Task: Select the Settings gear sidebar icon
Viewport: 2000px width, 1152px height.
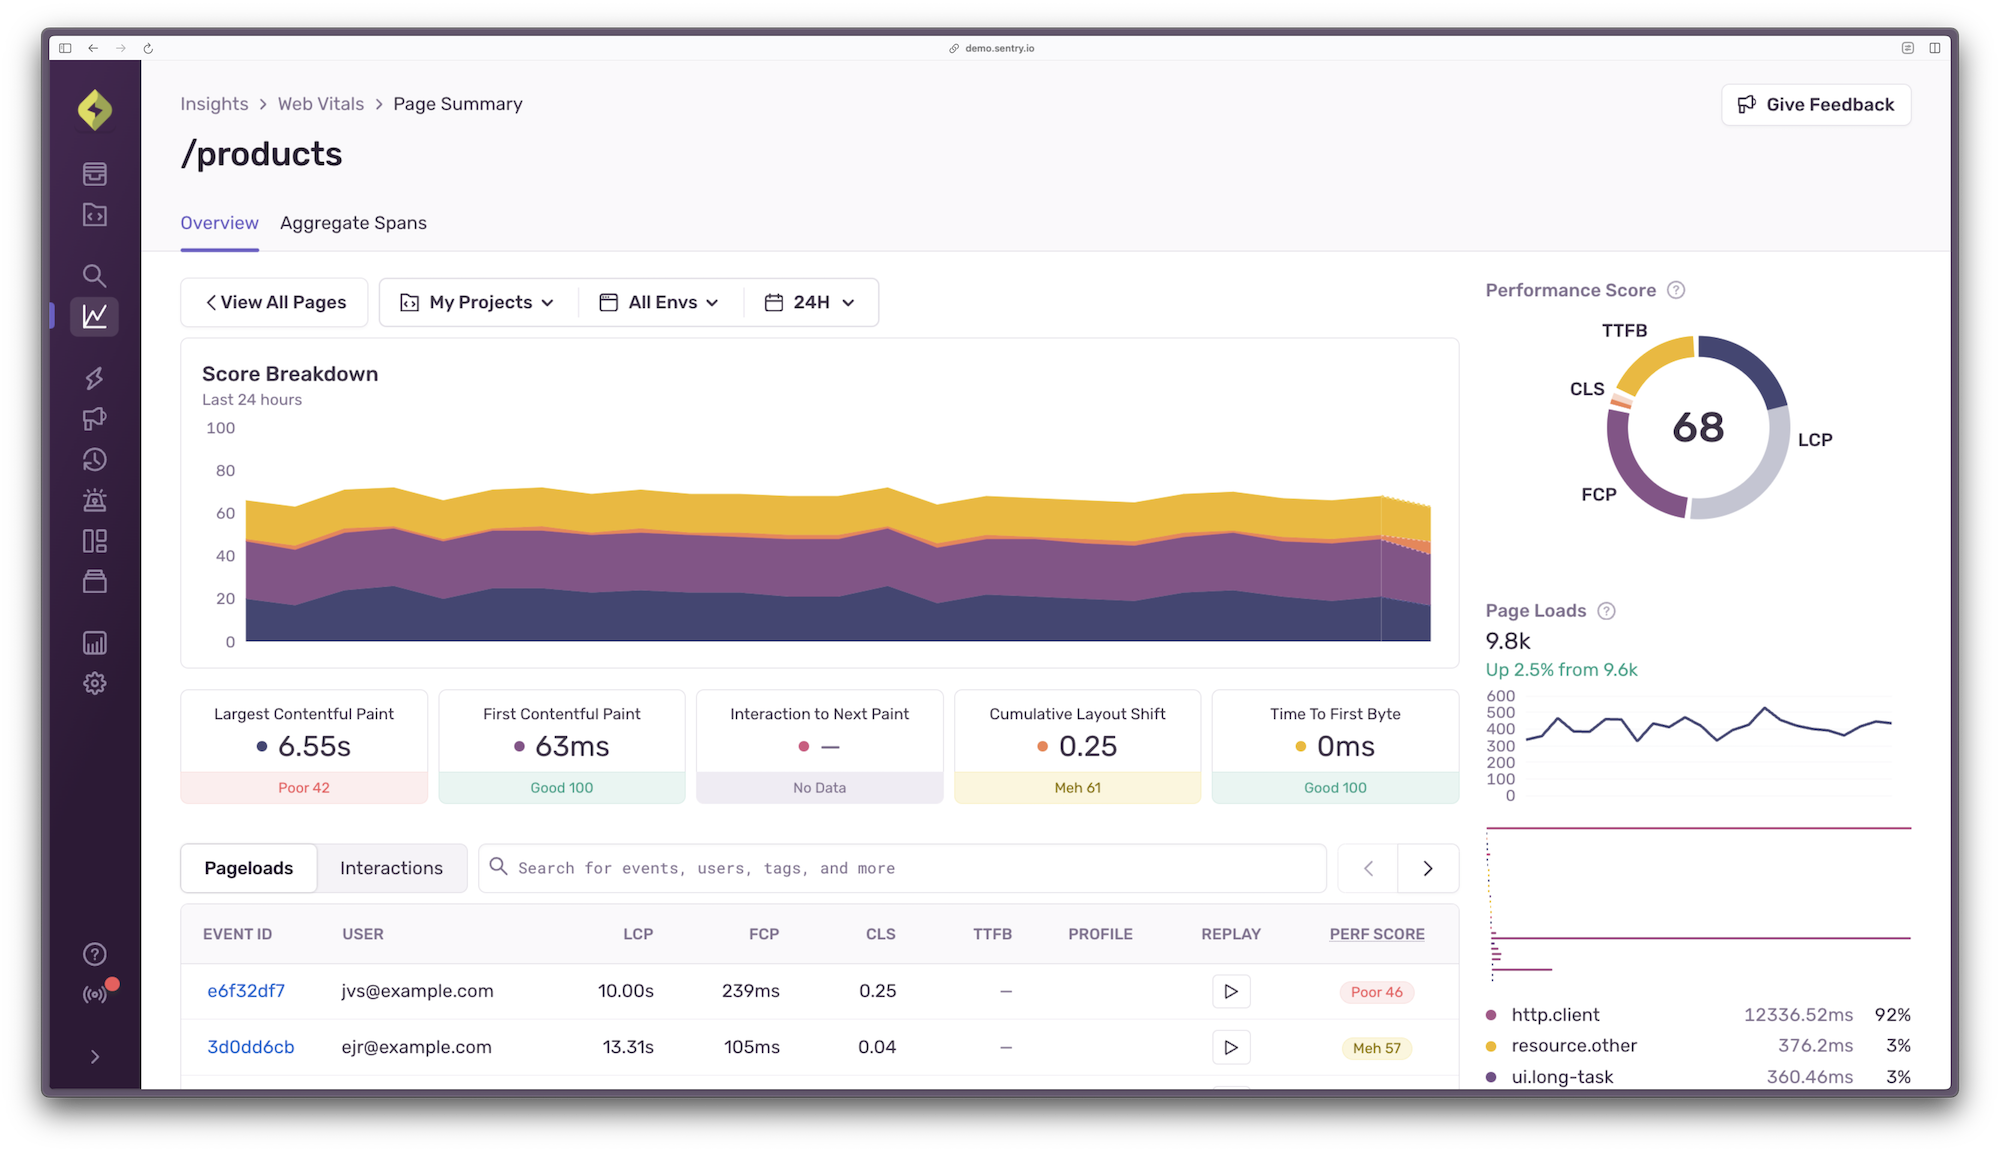Action: pos(95,682)
